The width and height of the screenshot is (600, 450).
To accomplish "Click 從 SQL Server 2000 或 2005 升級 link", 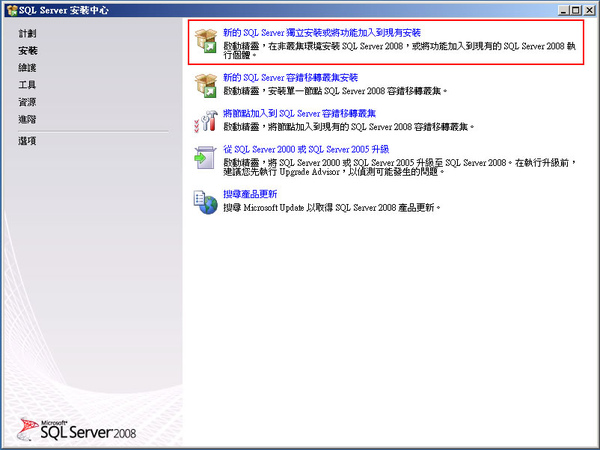I will 306,149.
